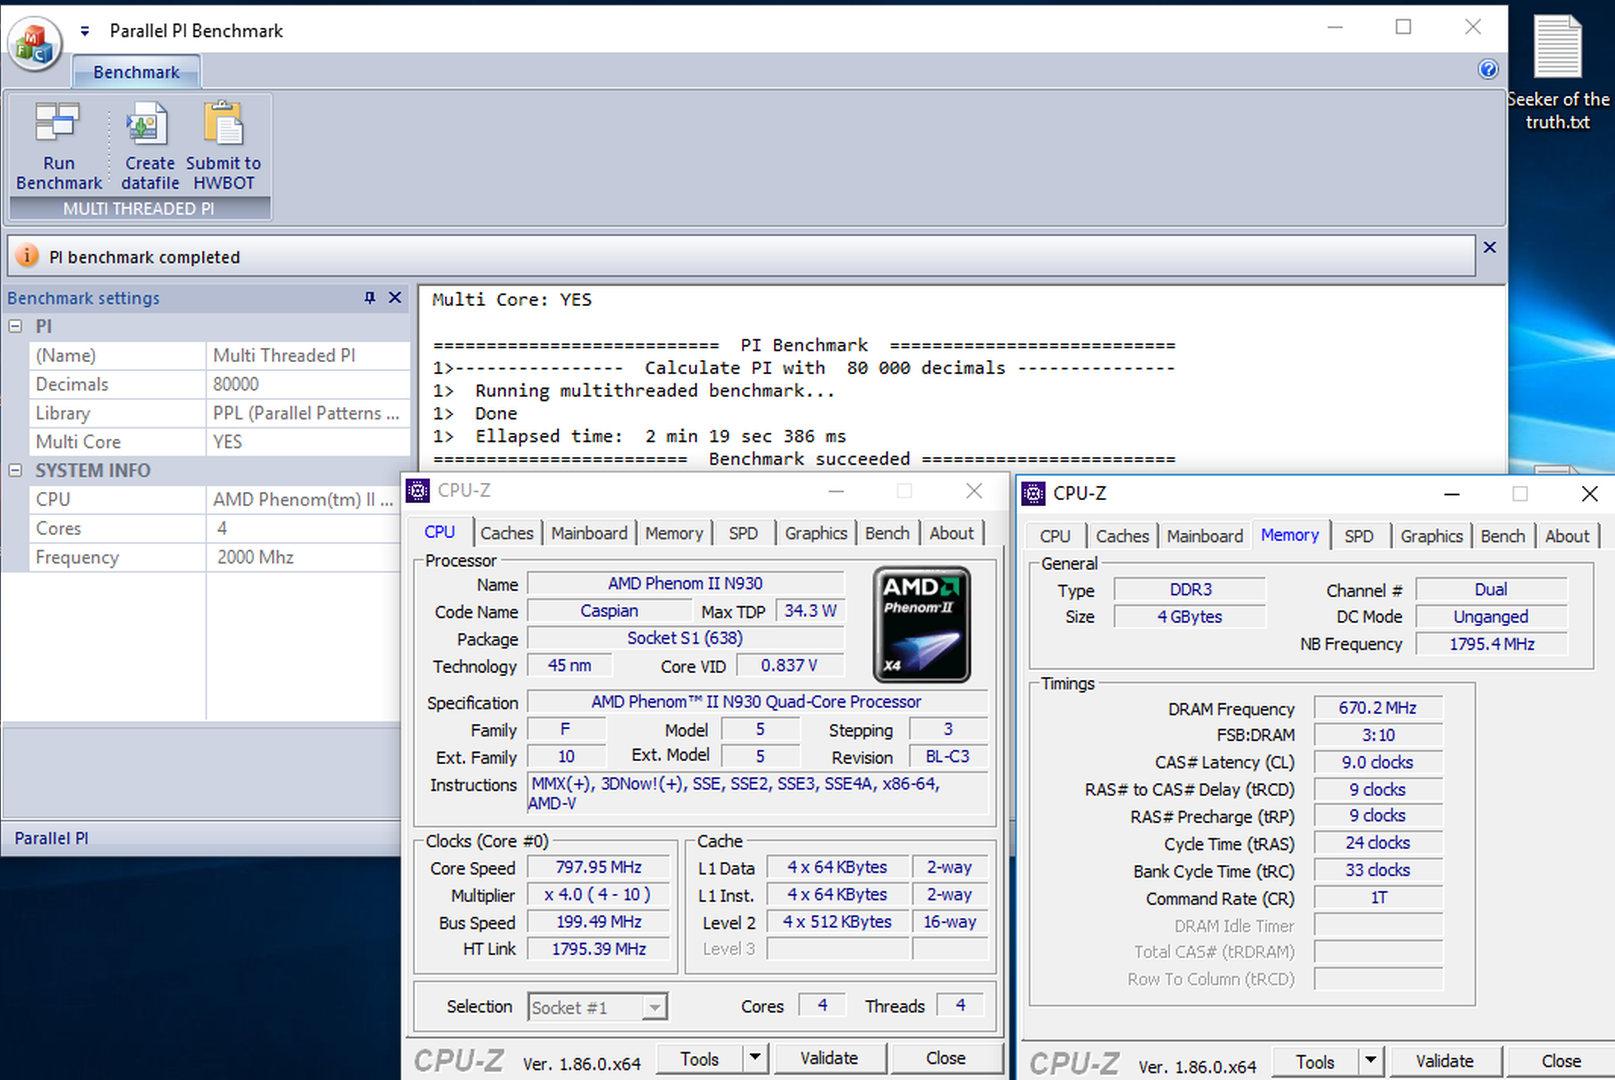Click the Code Name Caspian field
This screenshot has height=1080, width=1615.
tap(609, 611)
